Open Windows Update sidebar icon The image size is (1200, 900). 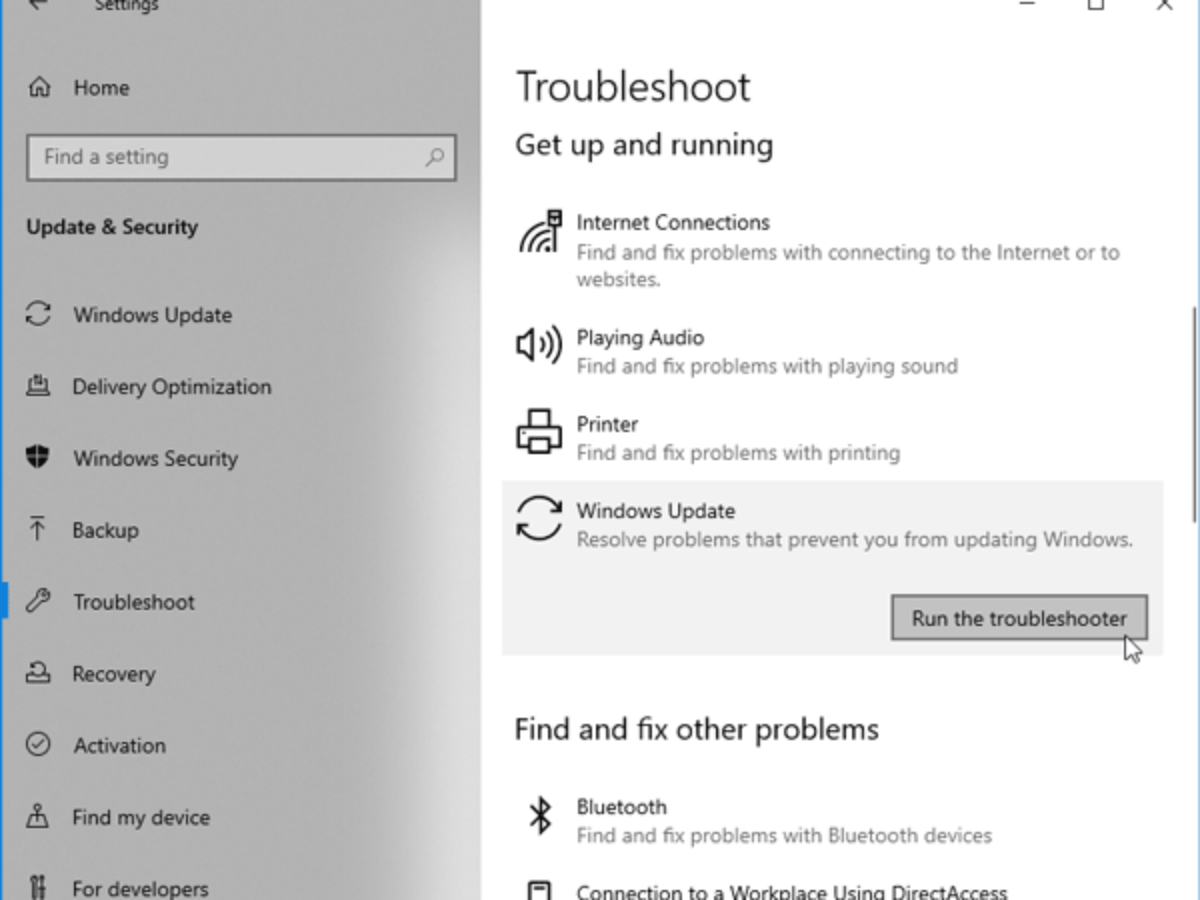38,314
